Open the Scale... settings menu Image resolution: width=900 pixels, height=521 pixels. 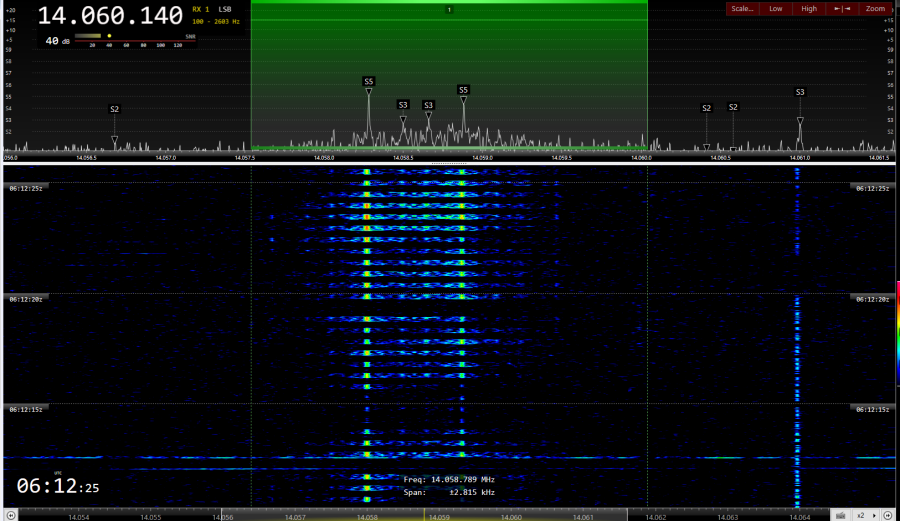coord(742,9)
